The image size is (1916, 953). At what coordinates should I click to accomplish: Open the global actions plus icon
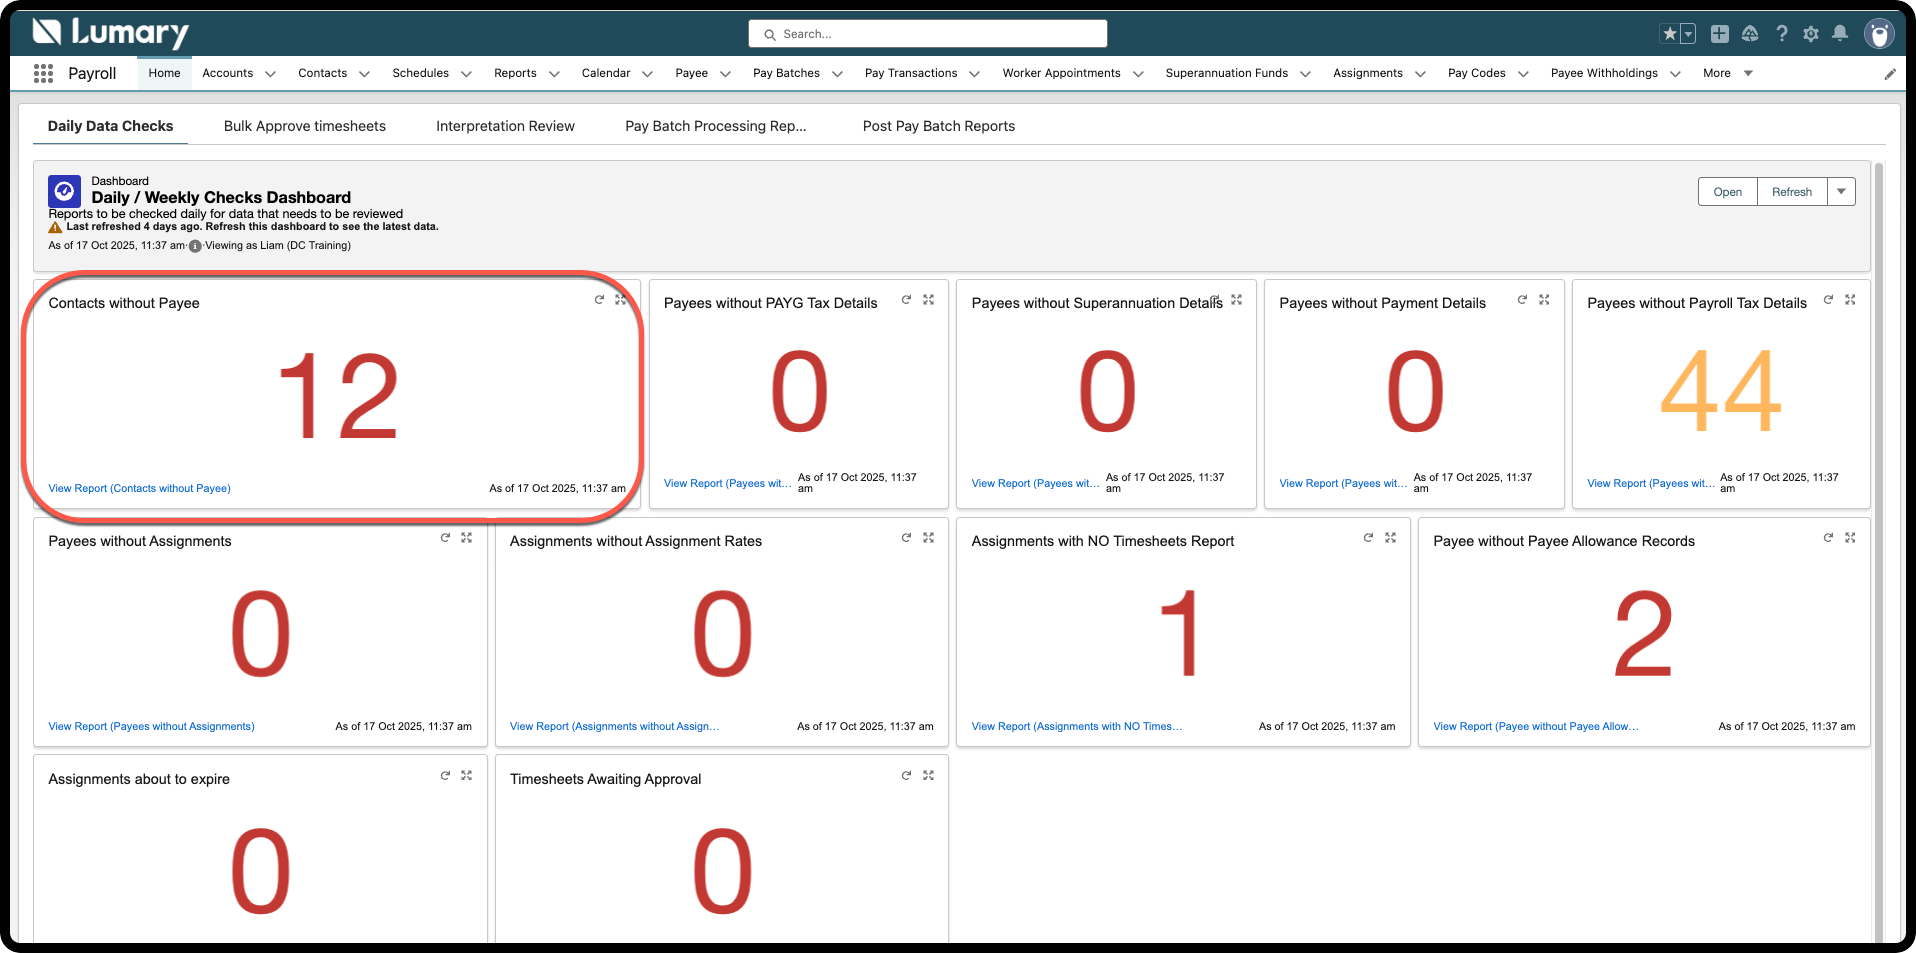1720,34
